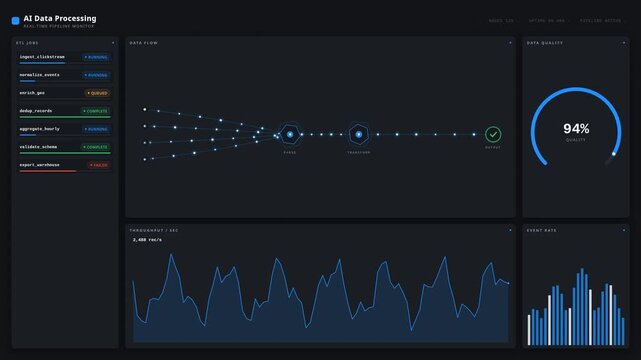Click the Output label under the checkmark
The height and width of the screenshot is (360, 641).
pyautogui.click(x=493, y=148)
